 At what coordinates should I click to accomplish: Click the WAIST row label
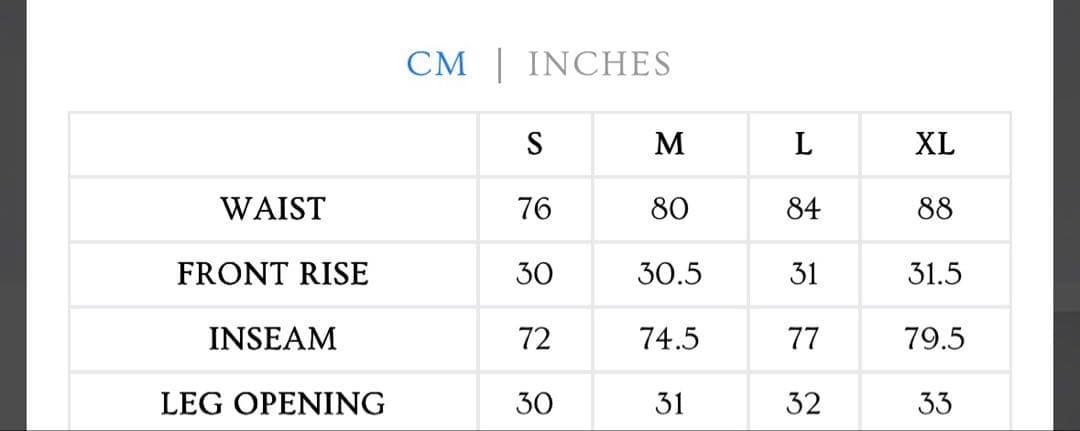pyautogui.click(x=273, y=209)
